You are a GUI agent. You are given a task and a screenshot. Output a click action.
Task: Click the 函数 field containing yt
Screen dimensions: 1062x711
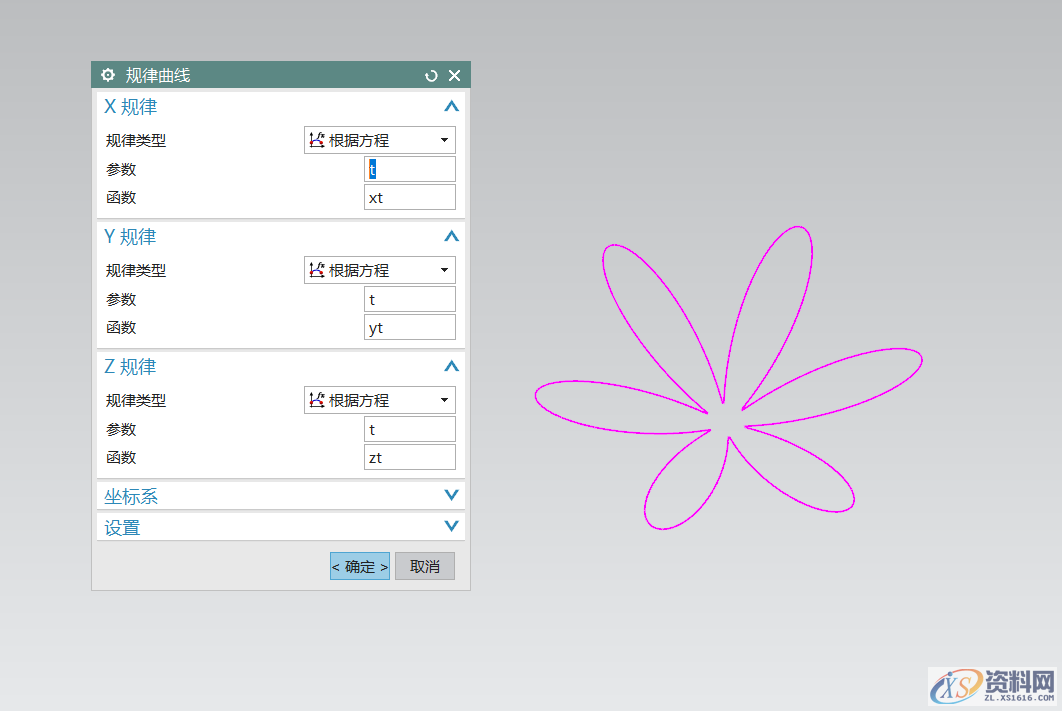click(x=410, y=327)
